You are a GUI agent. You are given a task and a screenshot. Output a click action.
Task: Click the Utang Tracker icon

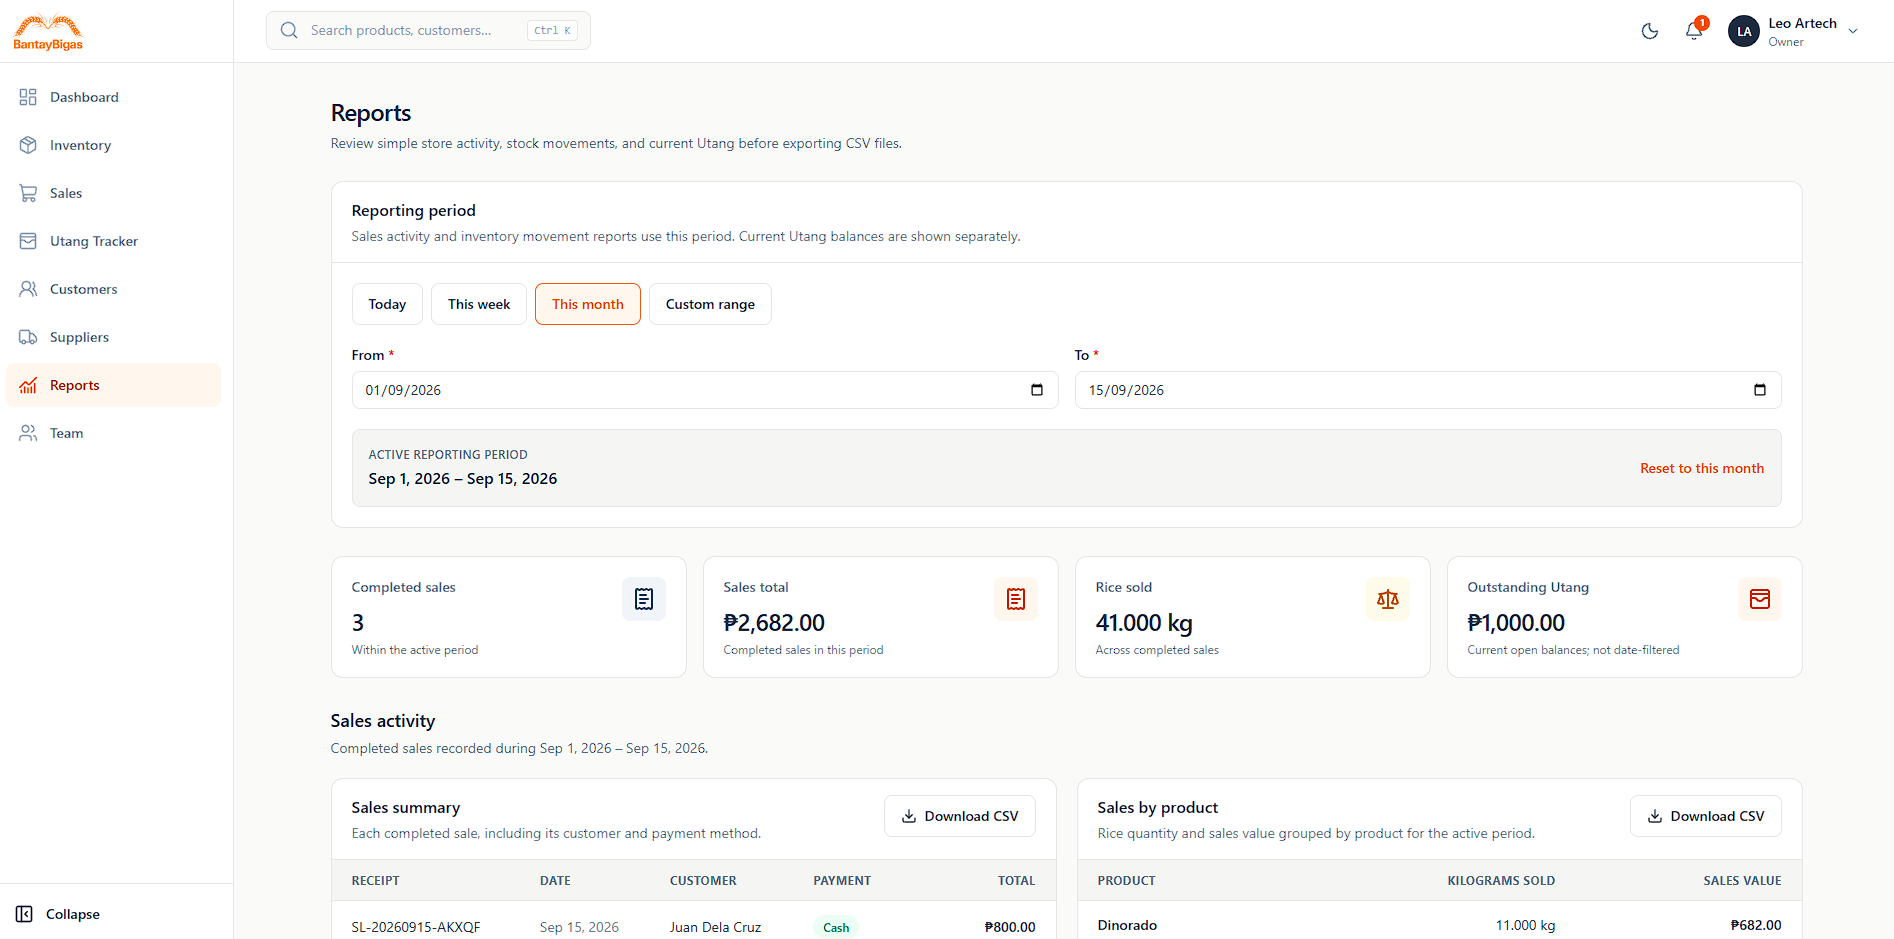(x=28, y=241)
